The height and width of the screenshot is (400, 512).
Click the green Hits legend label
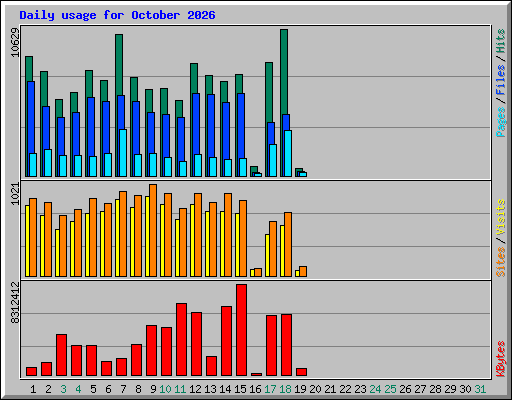pyautogui.click(x=501, y=41)
